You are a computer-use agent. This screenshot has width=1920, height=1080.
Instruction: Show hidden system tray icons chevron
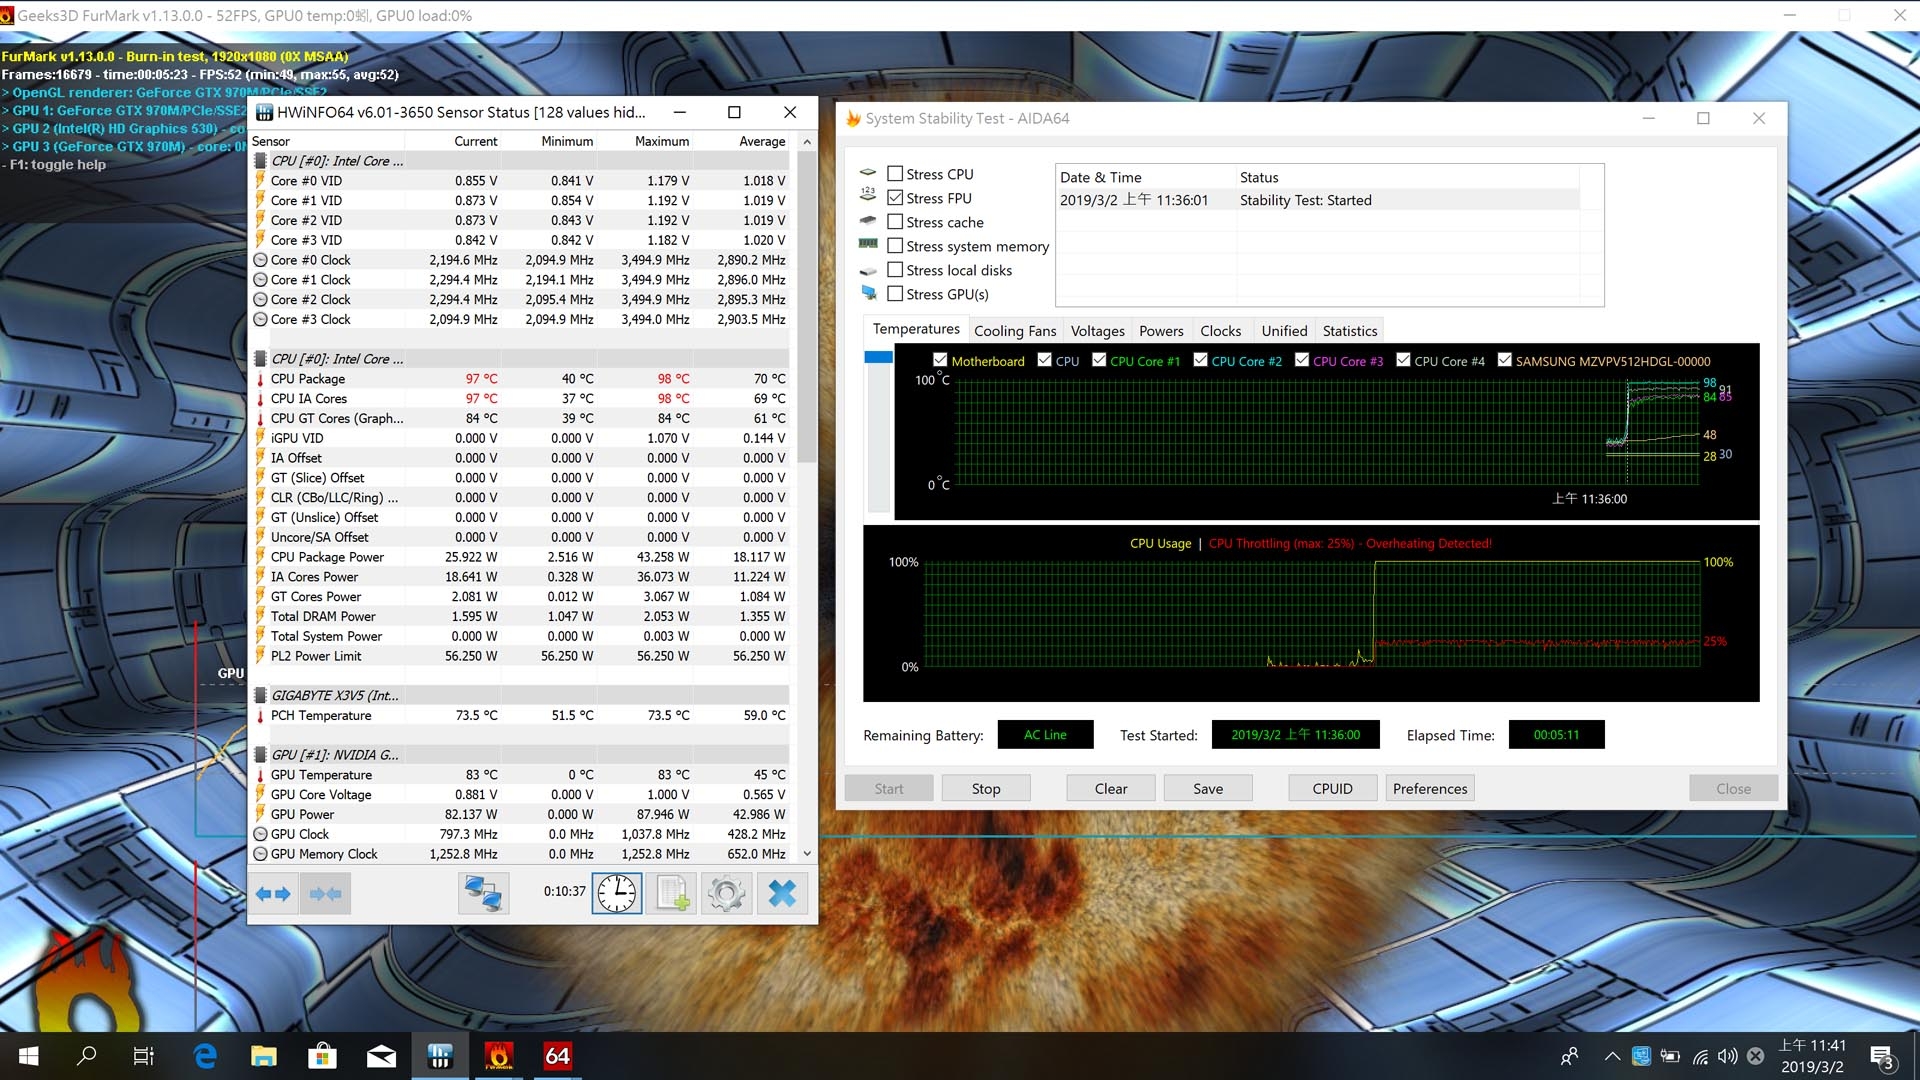1612,1056
